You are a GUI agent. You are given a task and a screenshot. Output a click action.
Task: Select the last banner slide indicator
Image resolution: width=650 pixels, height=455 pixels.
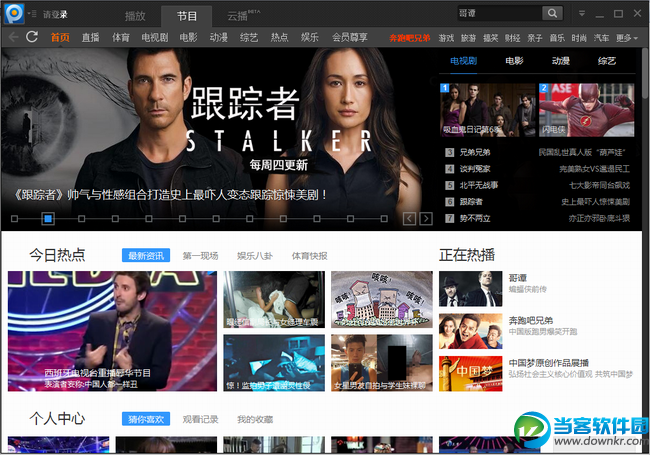tap(384, 218)
